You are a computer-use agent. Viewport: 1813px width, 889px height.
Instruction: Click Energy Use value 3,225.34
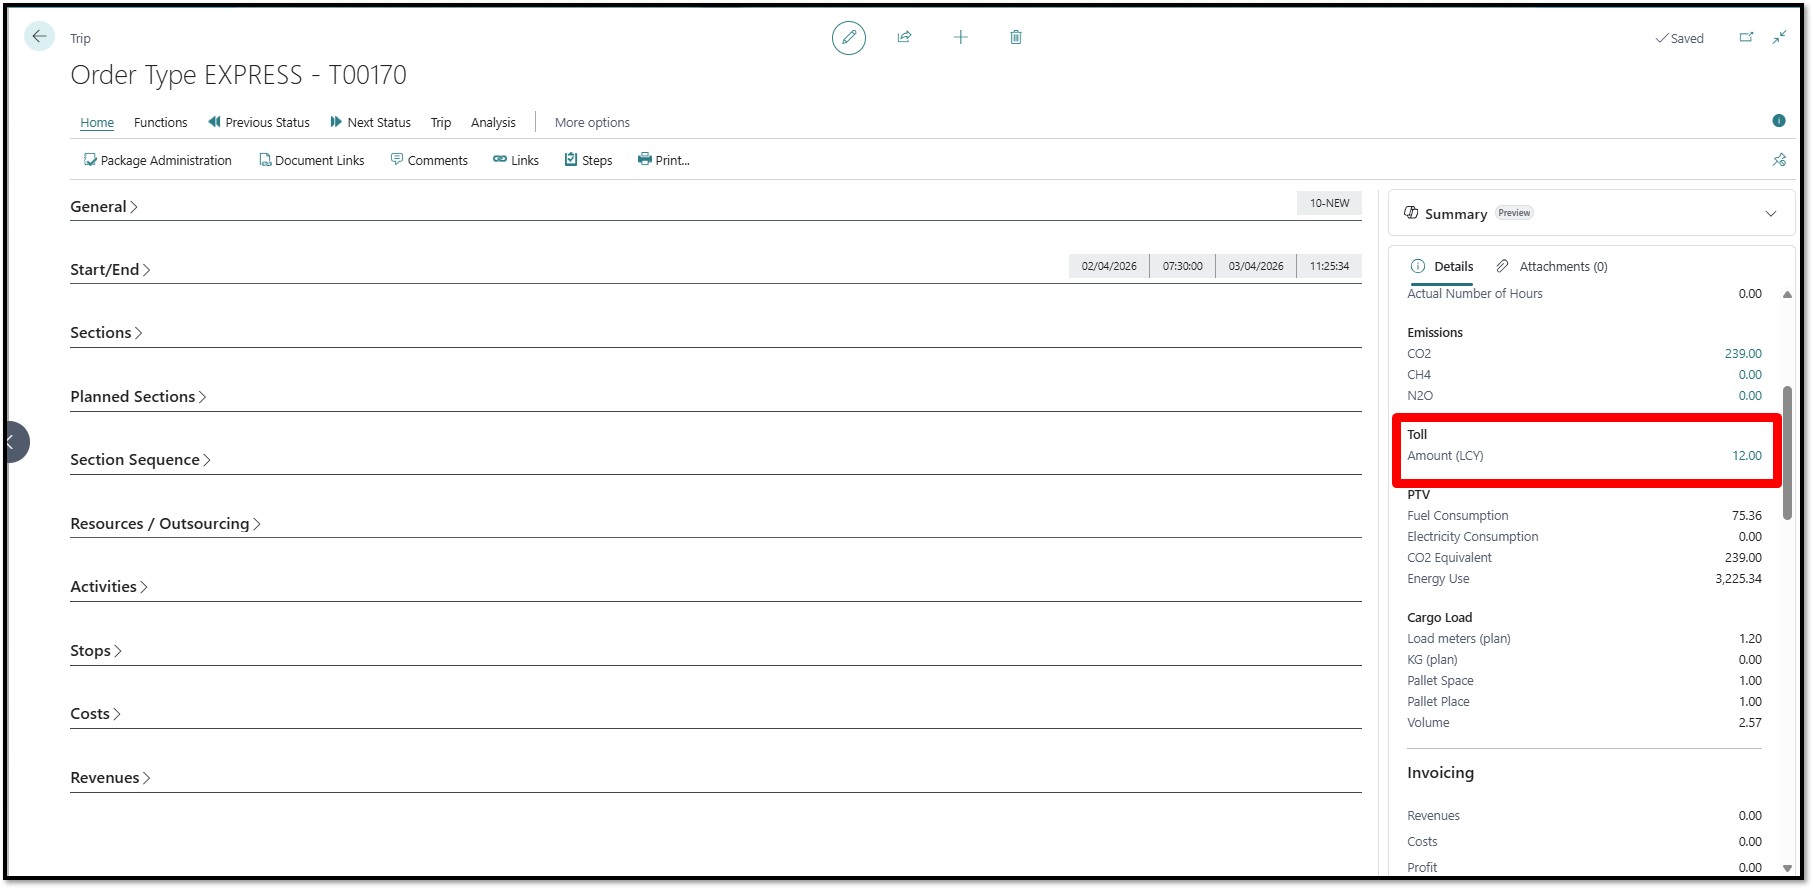point(1739,579)
